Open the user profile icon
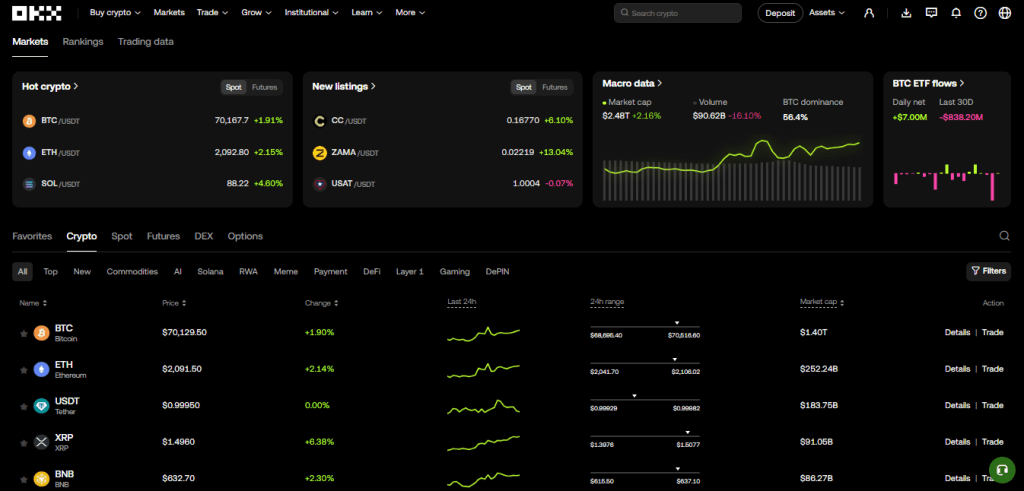This screenshot has height=491, width=1024. (x=869, y=13)
